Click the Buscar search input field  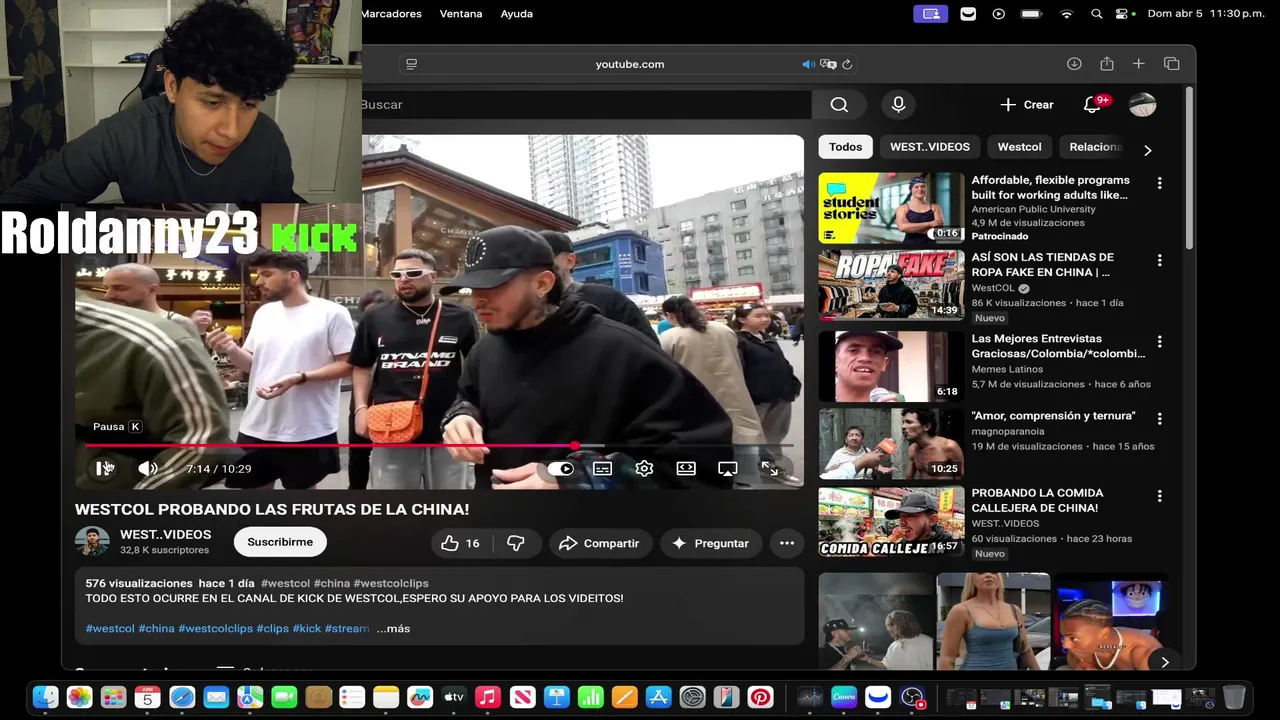[x=585, y=104]
